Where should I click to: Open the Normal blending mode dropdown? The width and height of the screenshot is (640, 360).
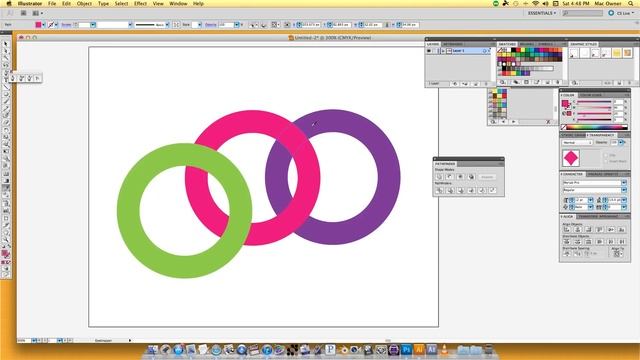point(577,142)
